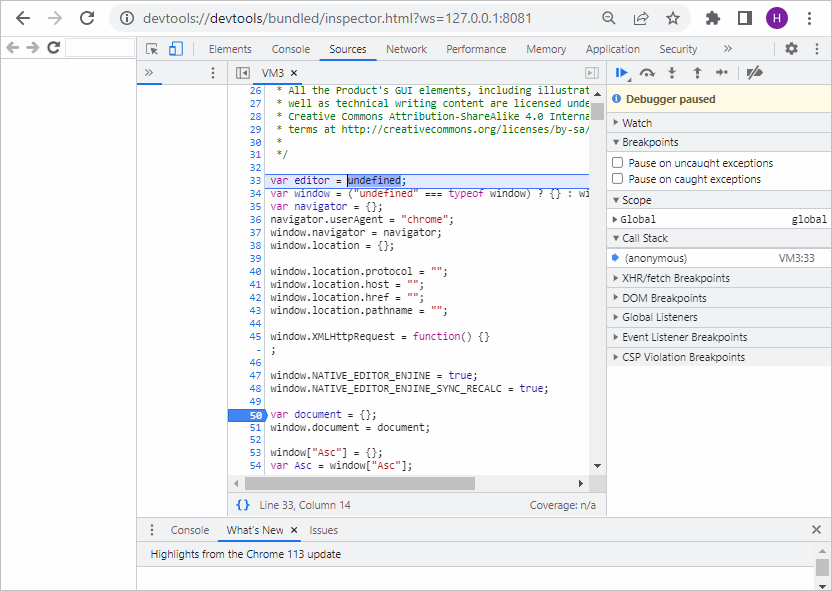The height and width of the screenshot is (591, 832).
Task: Resume script execution
Action: click(x=622, y=73)
